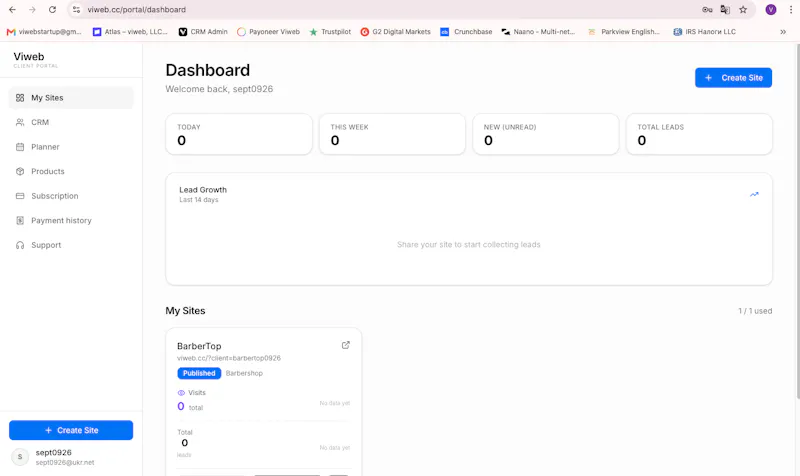This screenshot has height=476, width=800.
Task: Click the CRM people icon
Action: coord(20,122)
